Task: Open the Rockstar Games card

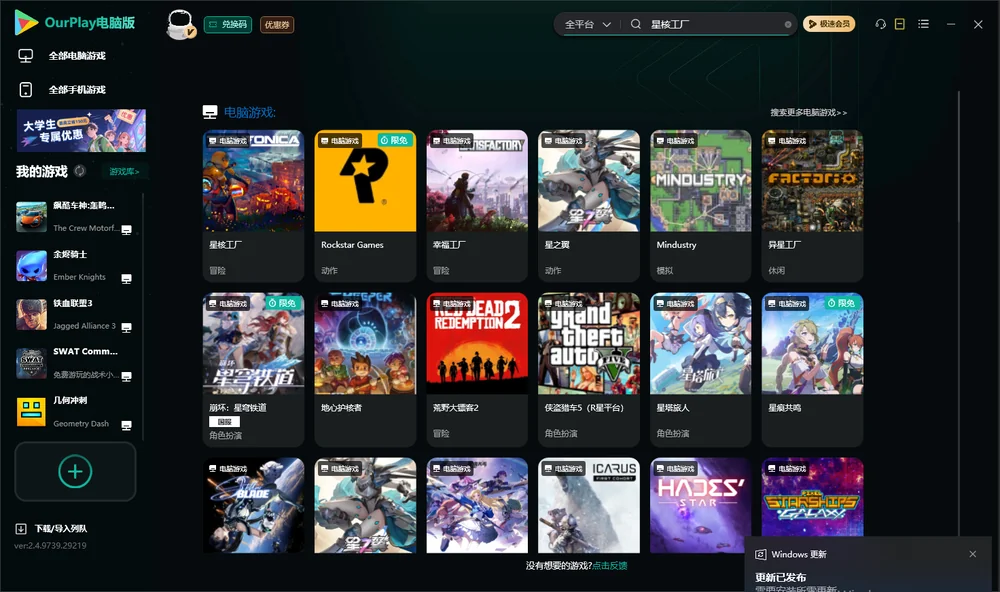Action: pyautogui.click(x=365, y=205)
